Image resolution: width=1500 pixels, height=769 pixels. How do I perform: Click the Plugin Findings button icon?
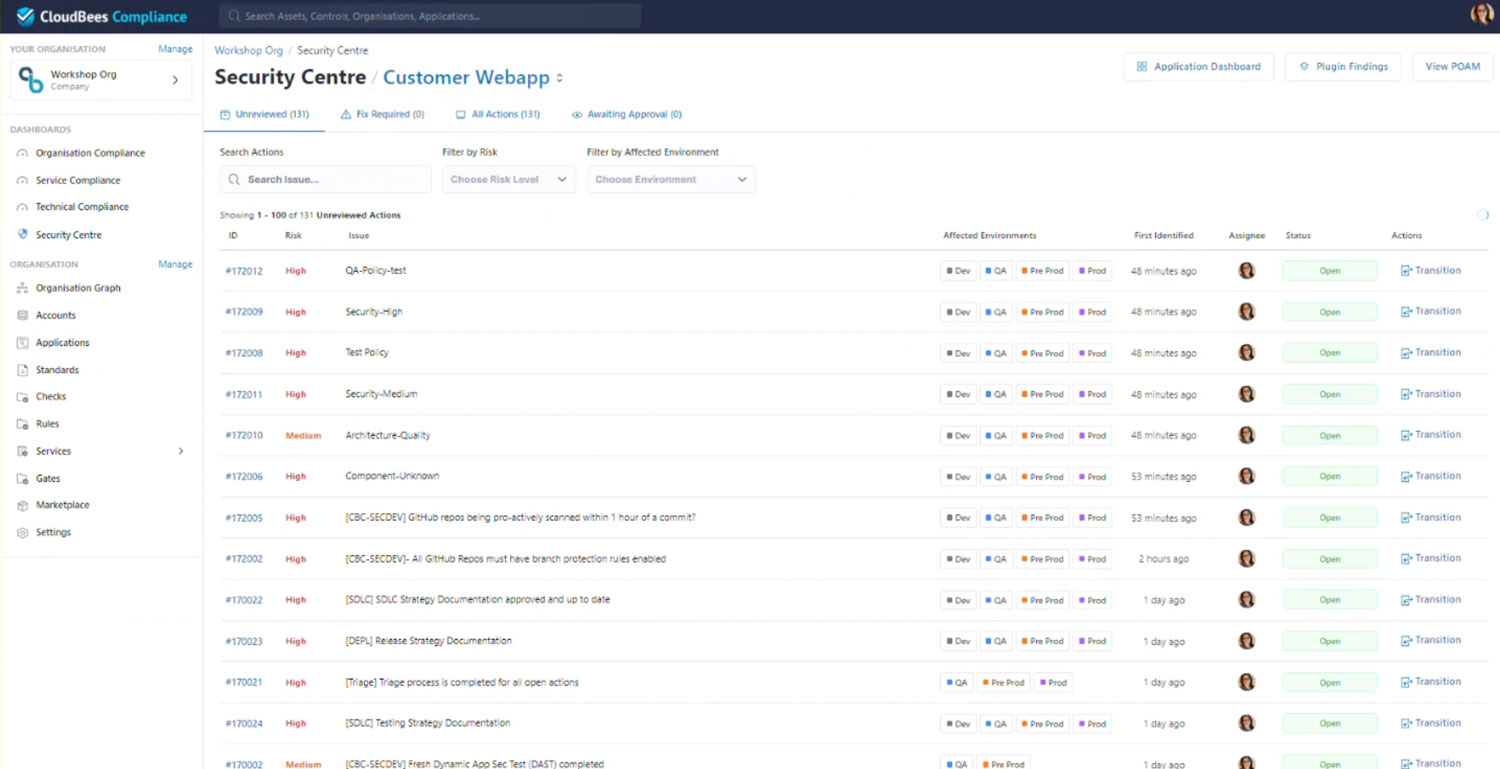[x=1304, y=67]
